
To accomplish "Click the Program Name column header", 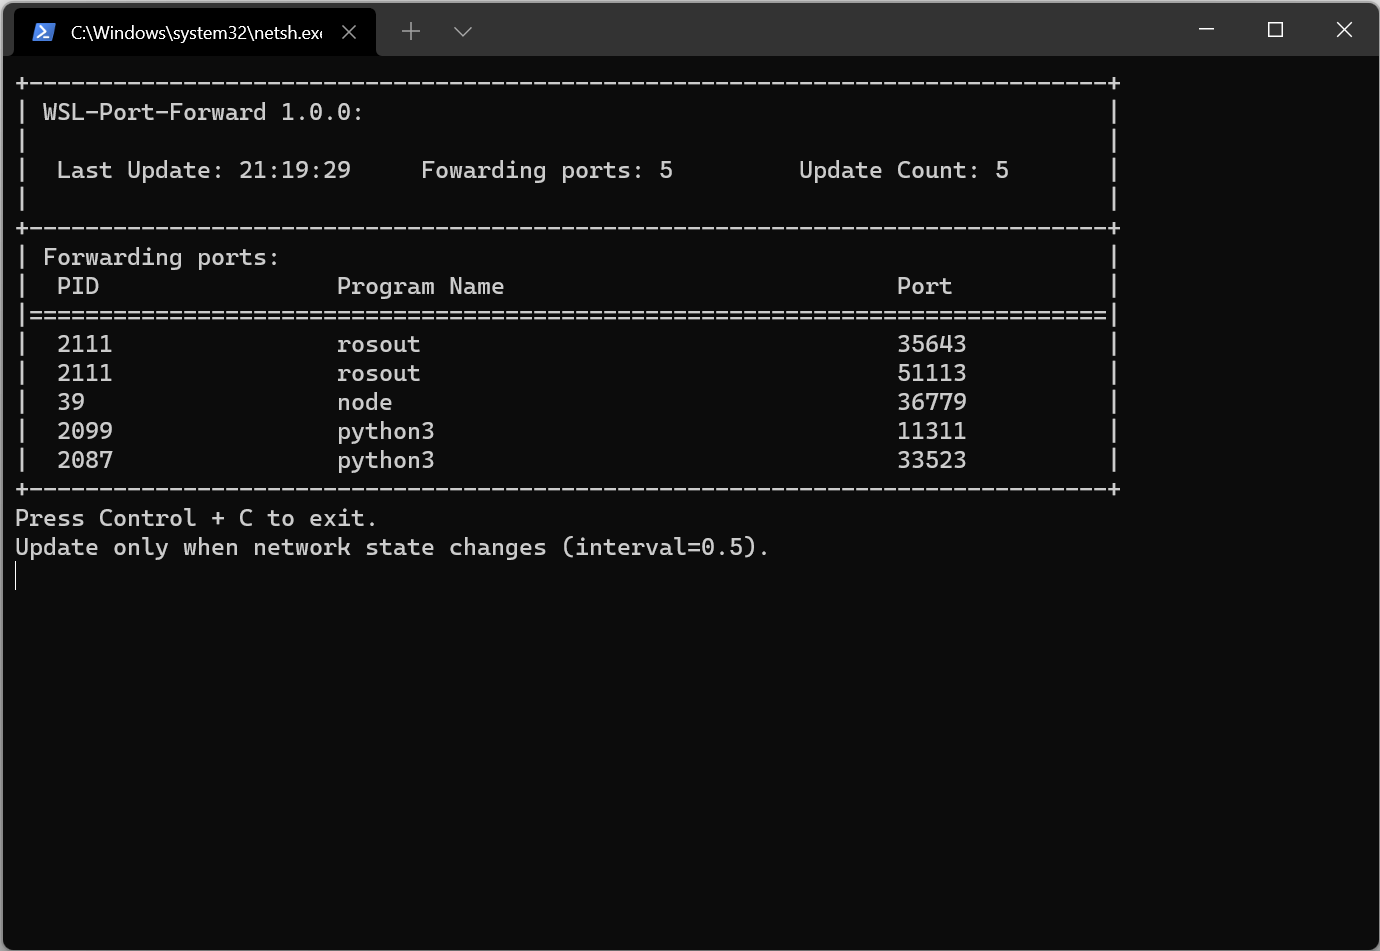I will pyautogui.click(x=420, y=286).
